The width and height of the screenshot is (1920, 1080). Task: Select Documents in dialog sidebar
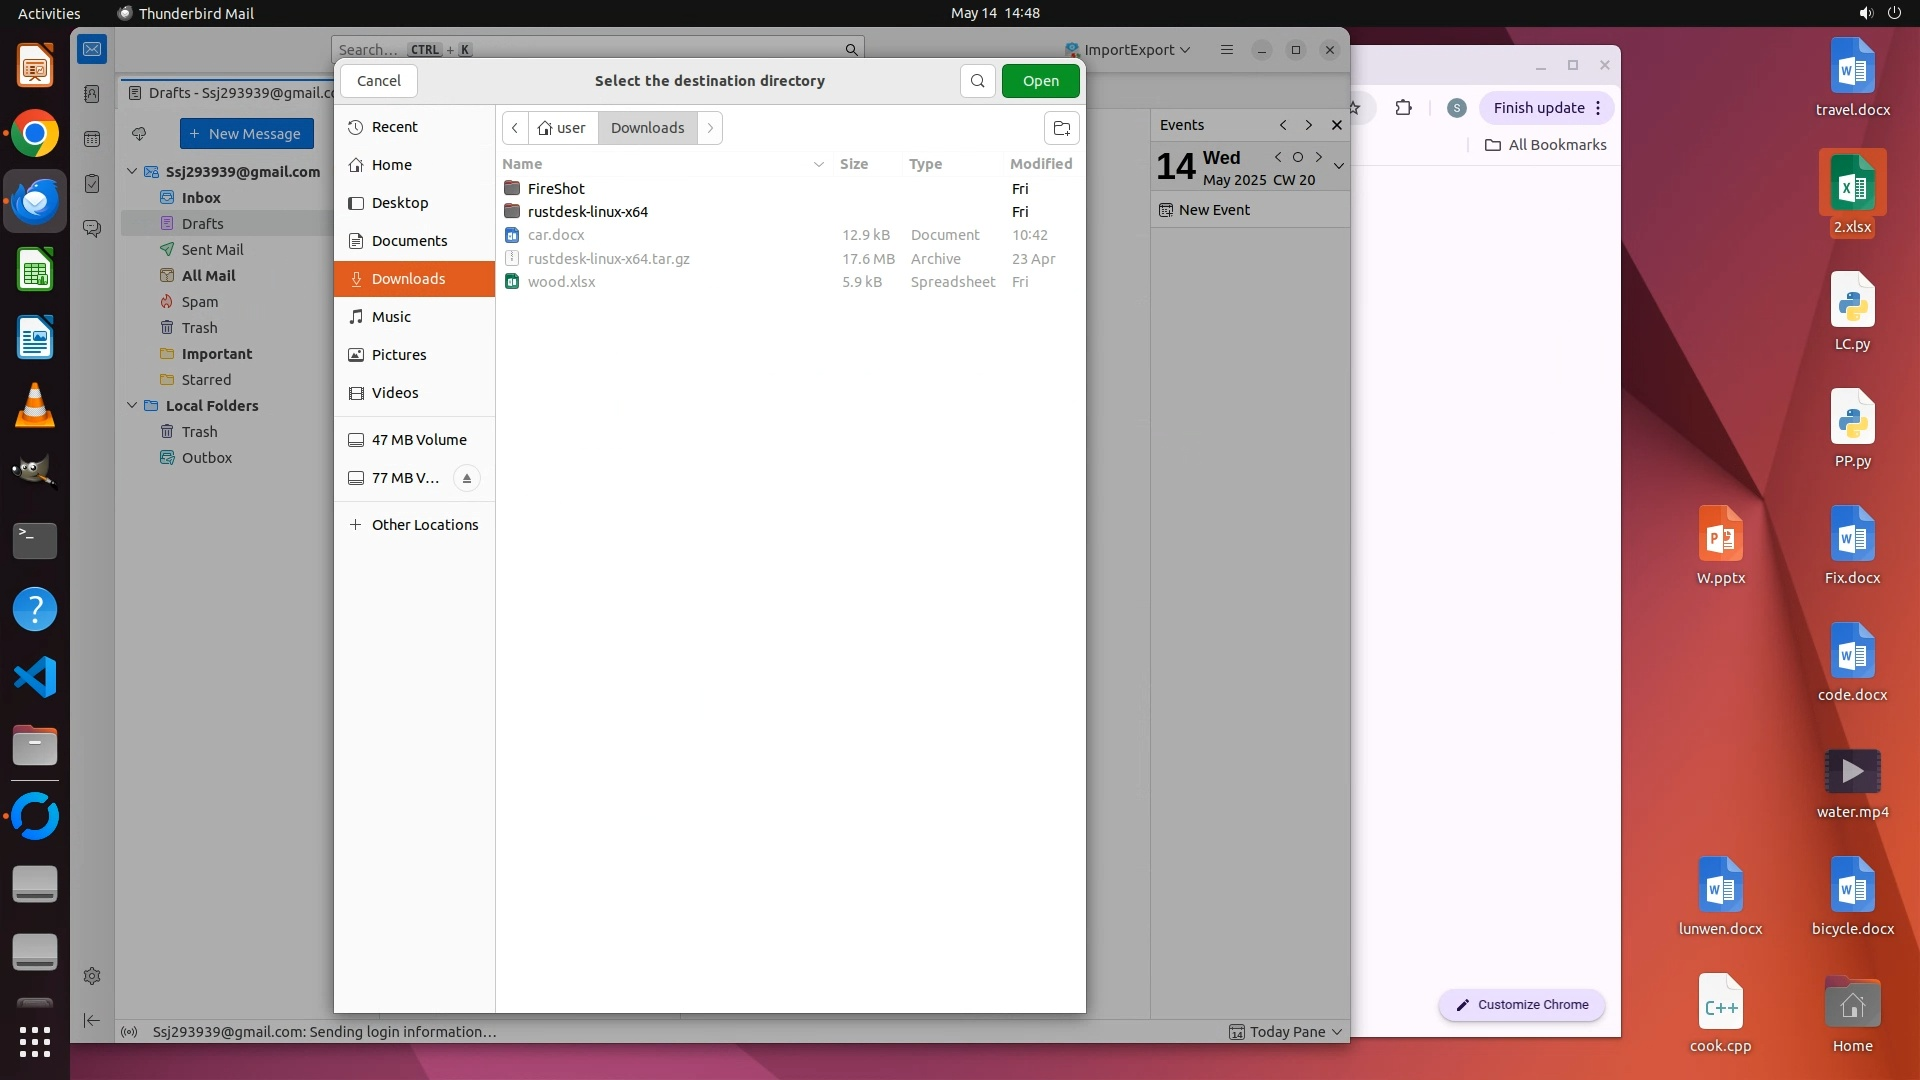click(409, 241)
